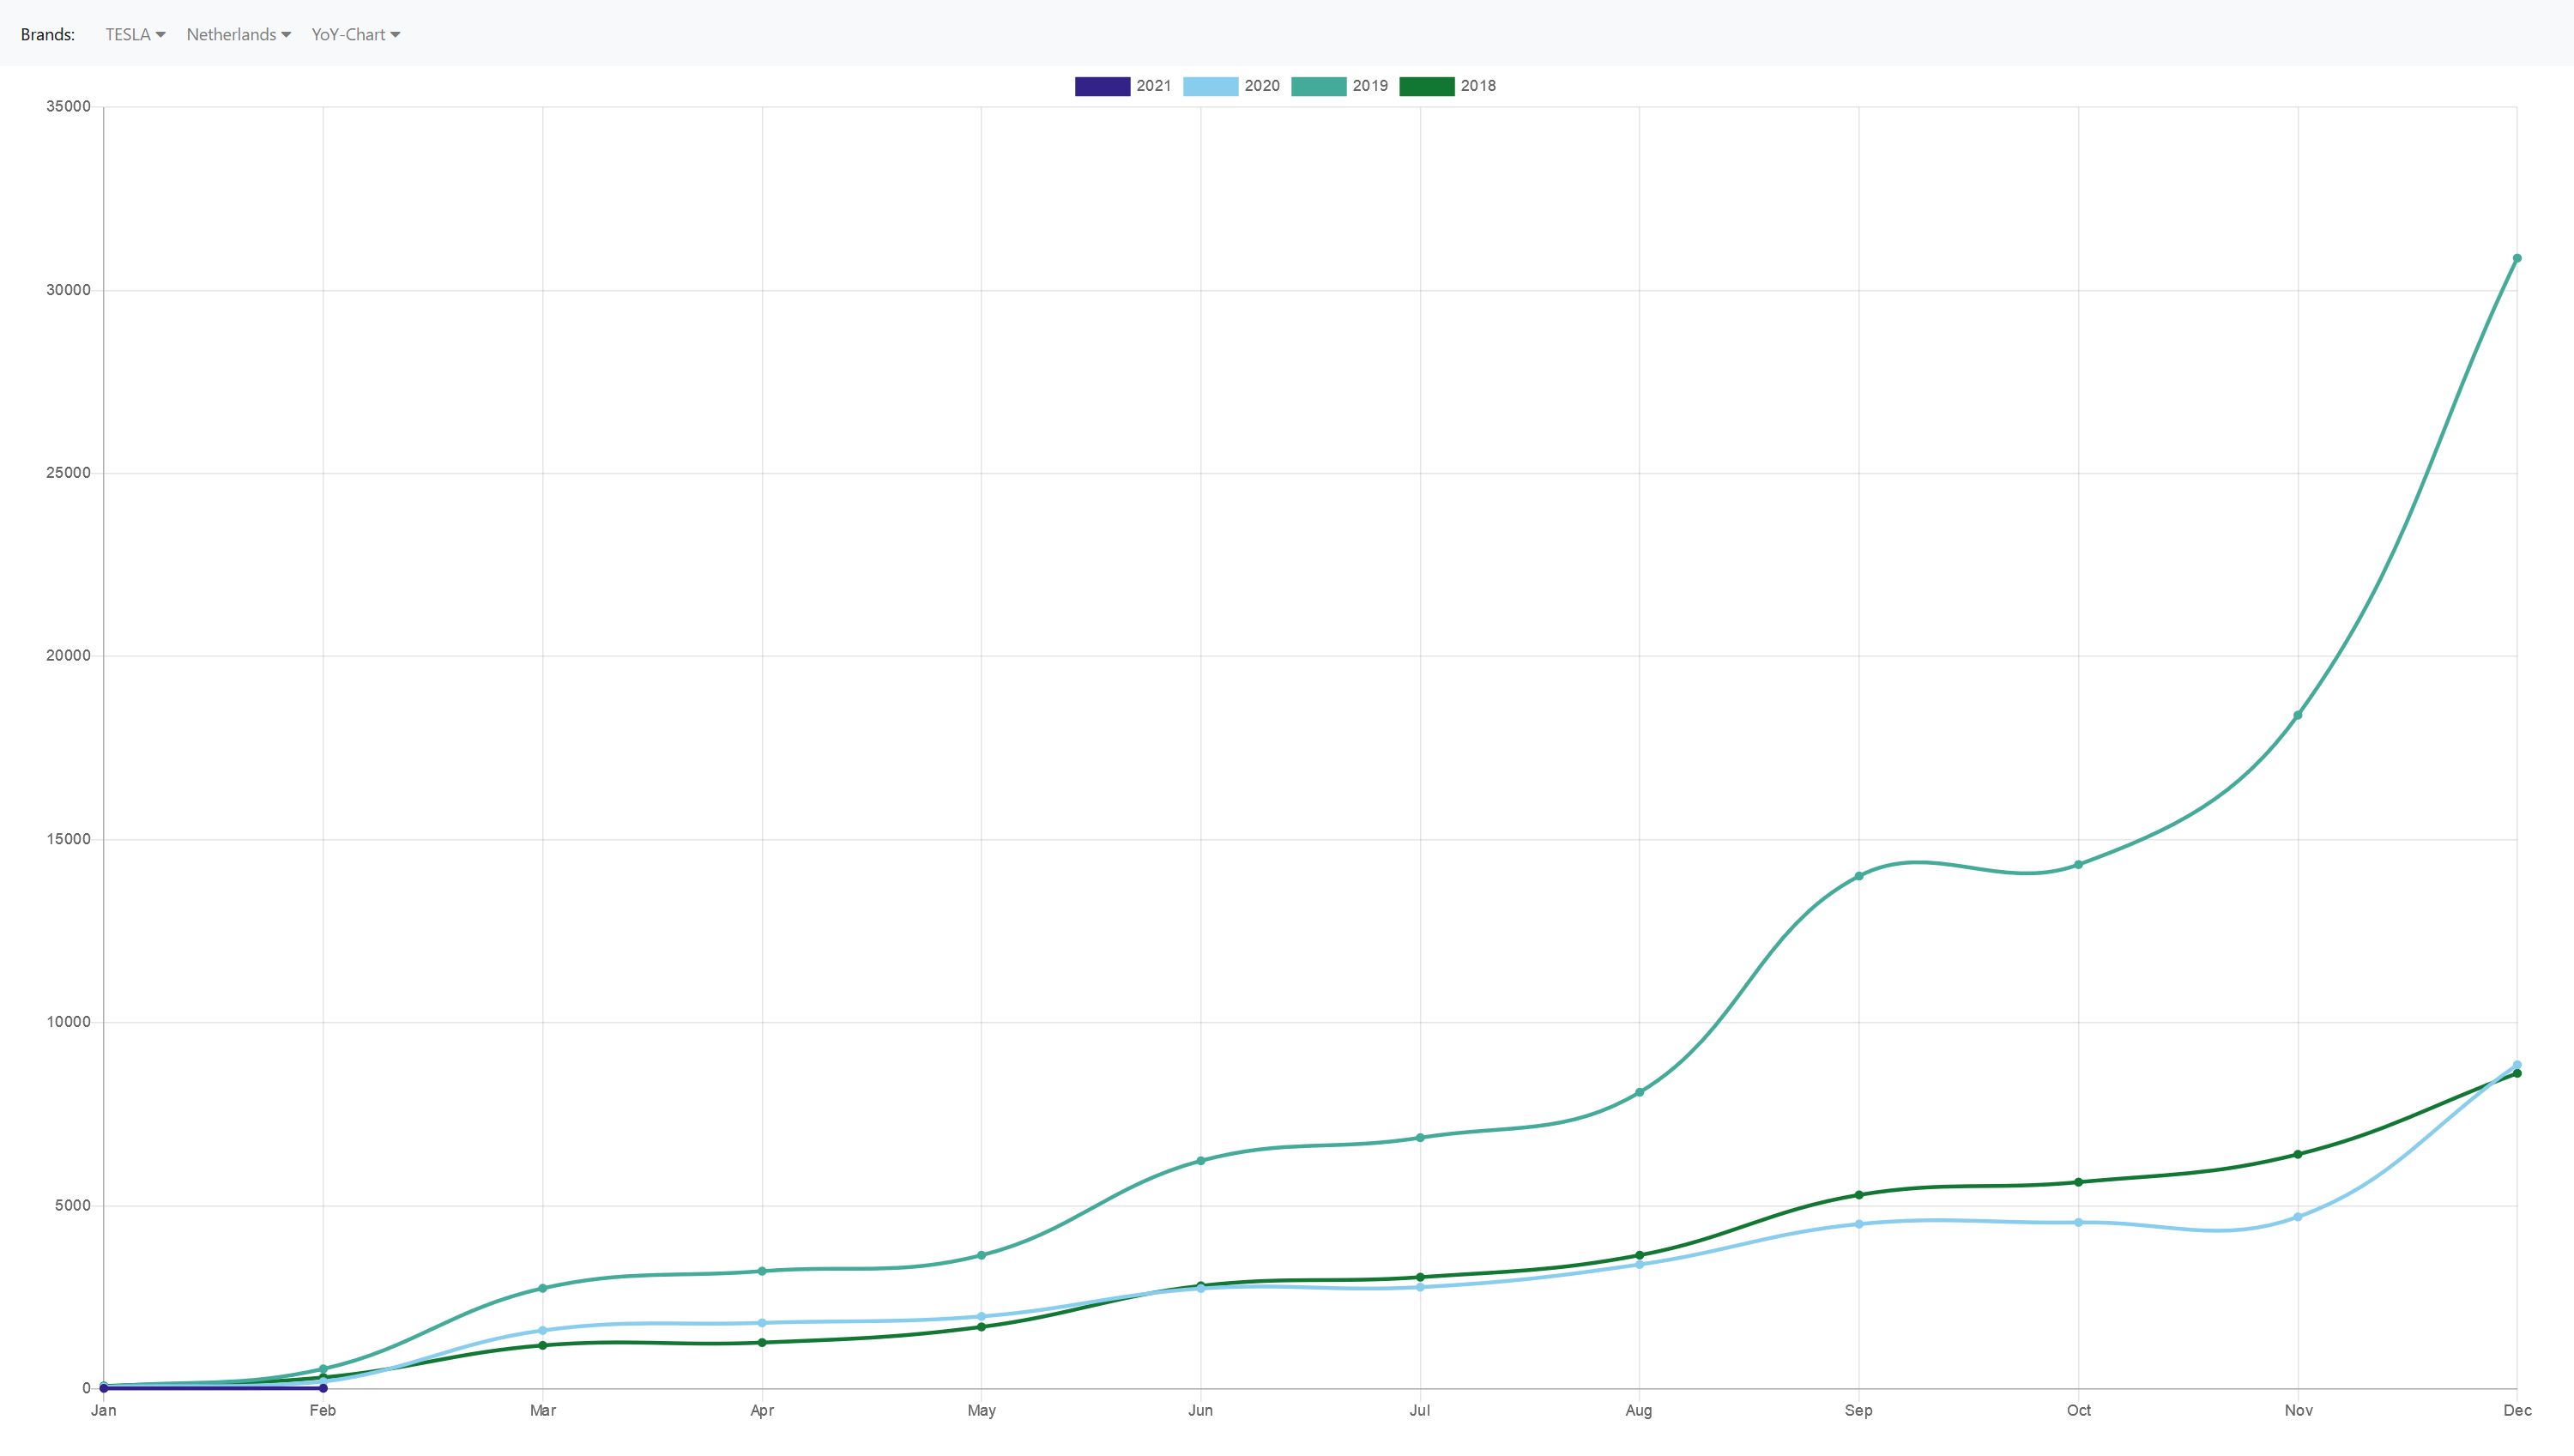Viewport: 2574px width, 1456px height.
Task: Hide the 2019 series via legend box
Action: pos(1318,86)
